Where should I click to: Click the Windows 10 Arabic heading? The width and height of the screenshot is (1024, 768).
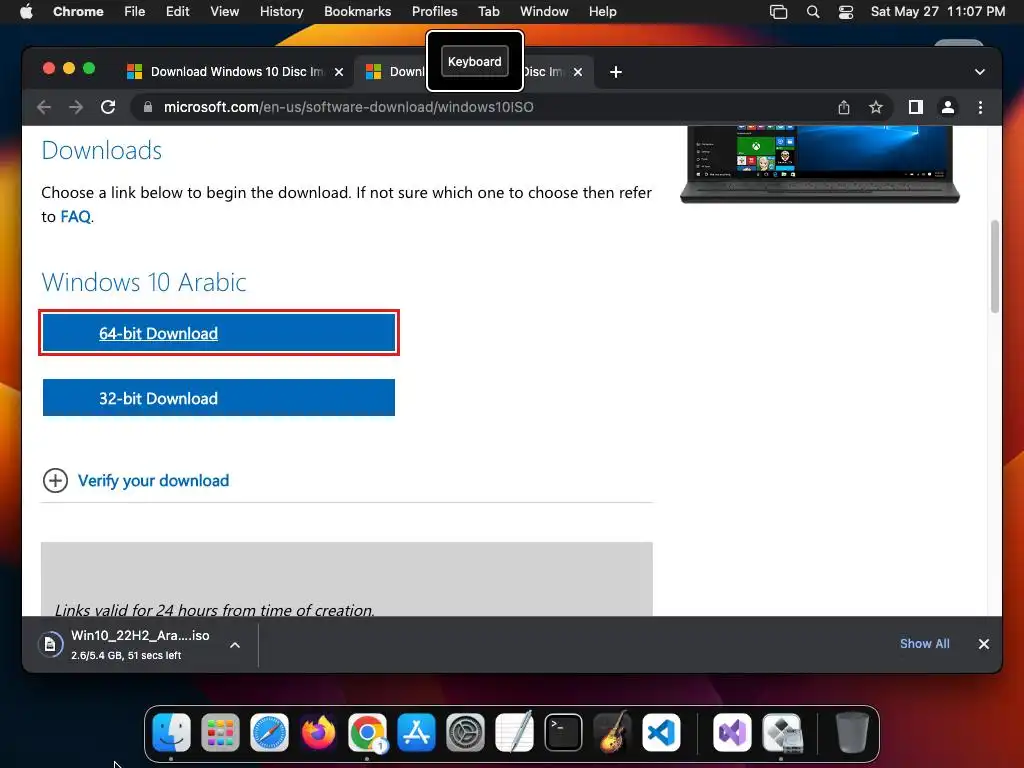point(144,282)
